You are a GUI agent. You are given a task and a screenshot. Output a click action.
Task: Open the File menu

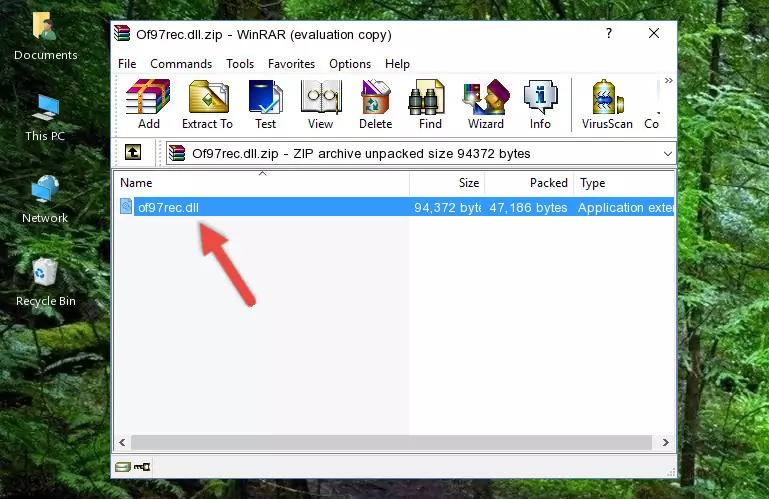click(x=127, y=64)
